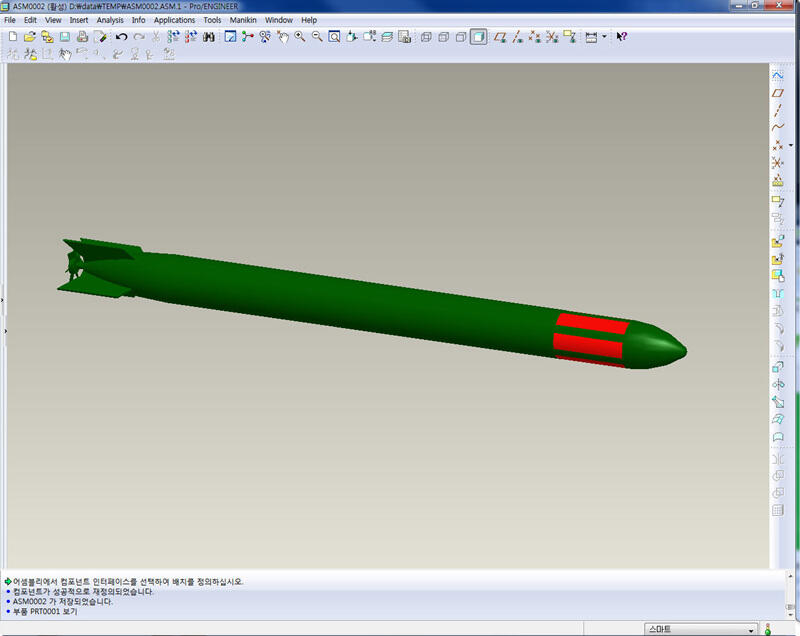This screenshot has width=800, height=636.
Task: Click the Reorient view icon
Action: pyautogui.click(x=352, y=37)
